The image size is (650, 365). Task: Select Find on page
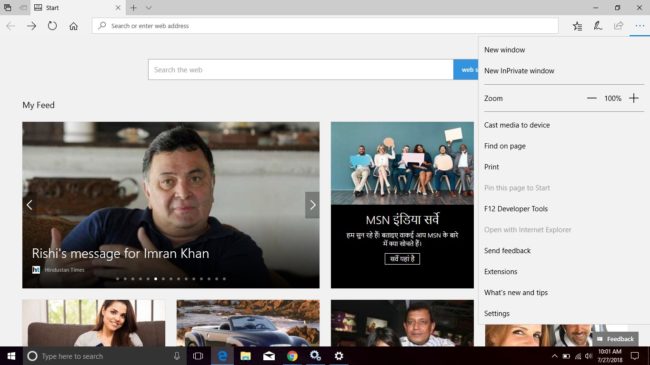(x=505, y=146)
